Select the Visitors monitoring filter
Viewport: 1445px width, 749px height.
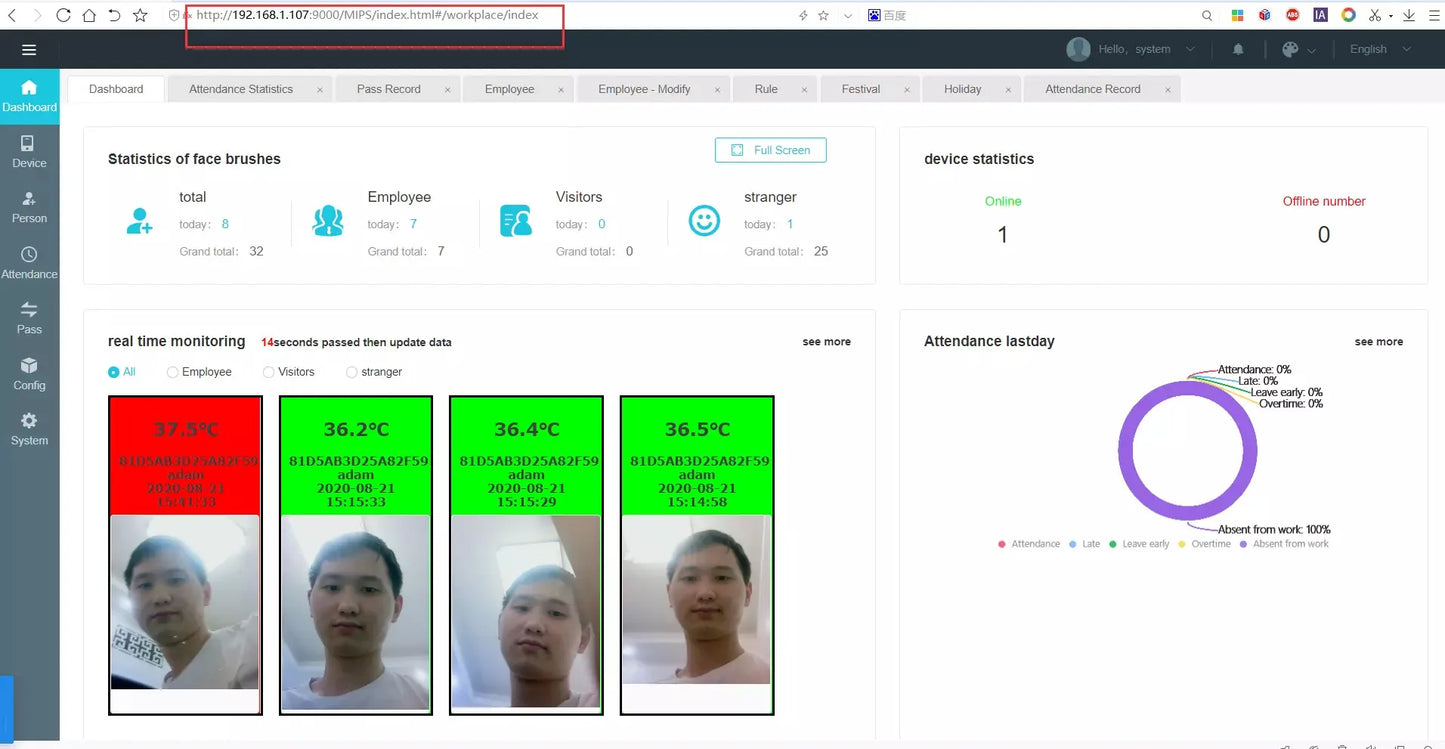(x=268, y=371)
